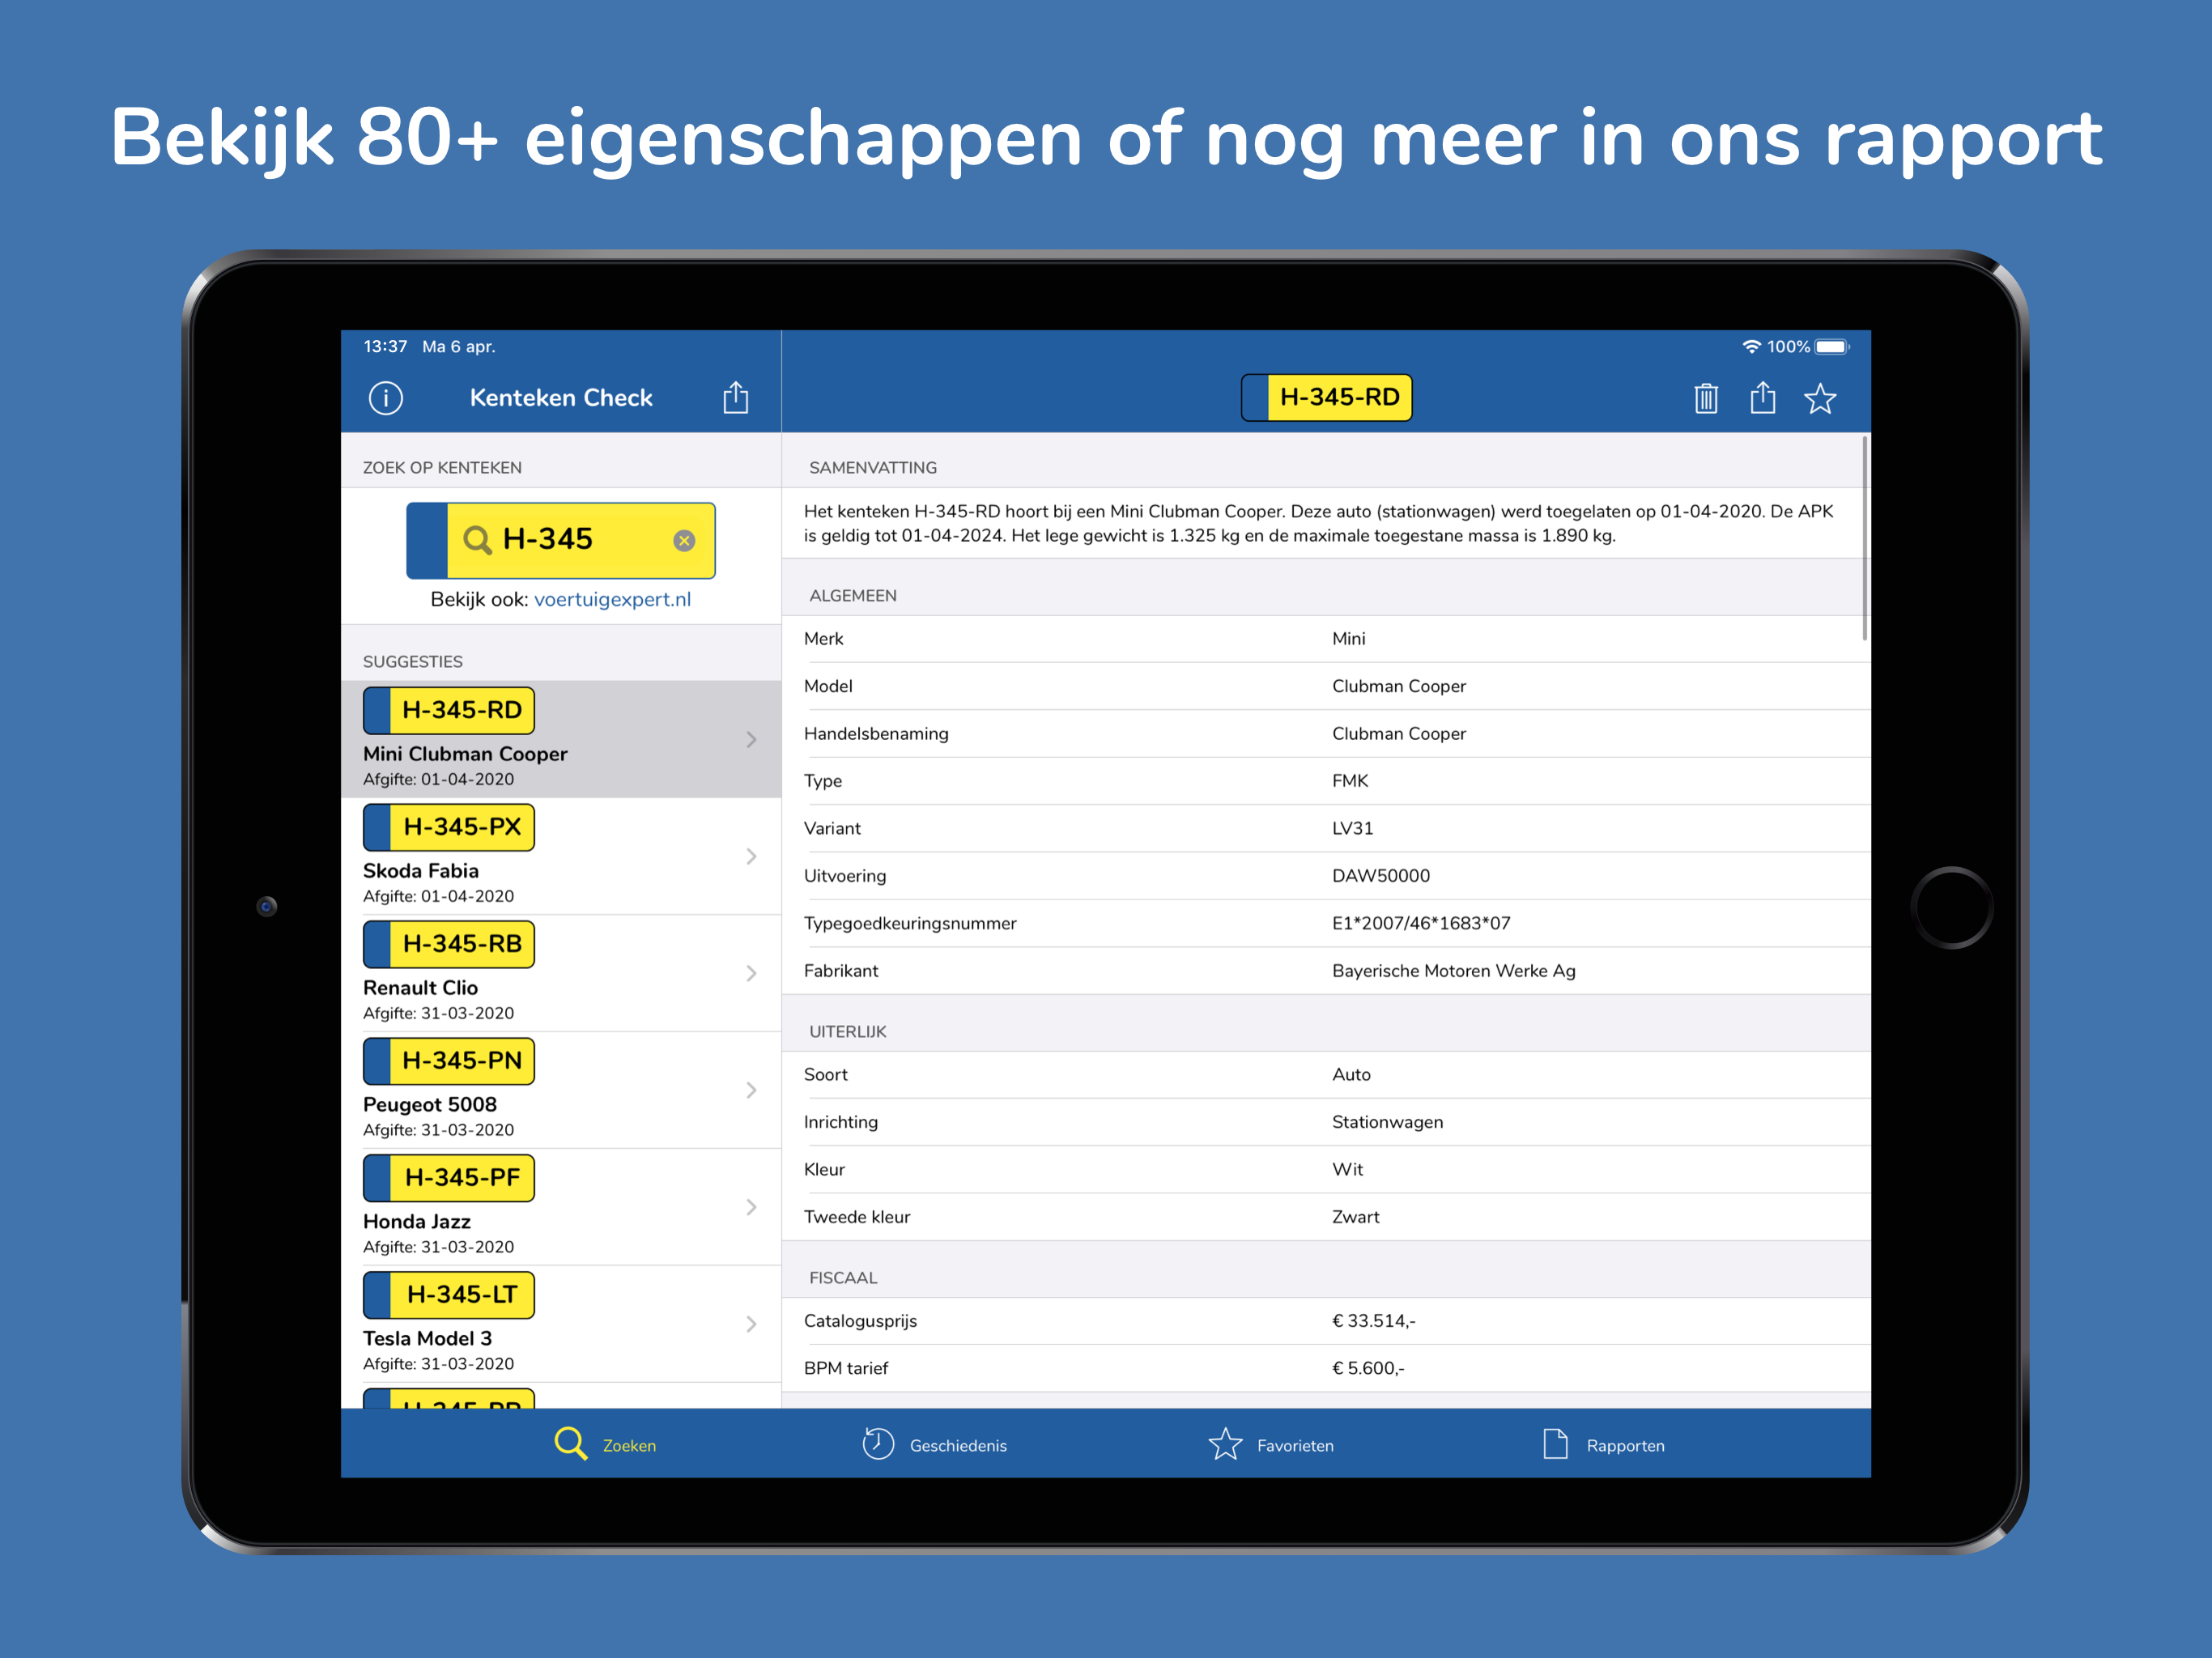Switch to the Geschiedenis tab
The width and height of the screenshot is (2212, 1658).
tap(935, 1445)
